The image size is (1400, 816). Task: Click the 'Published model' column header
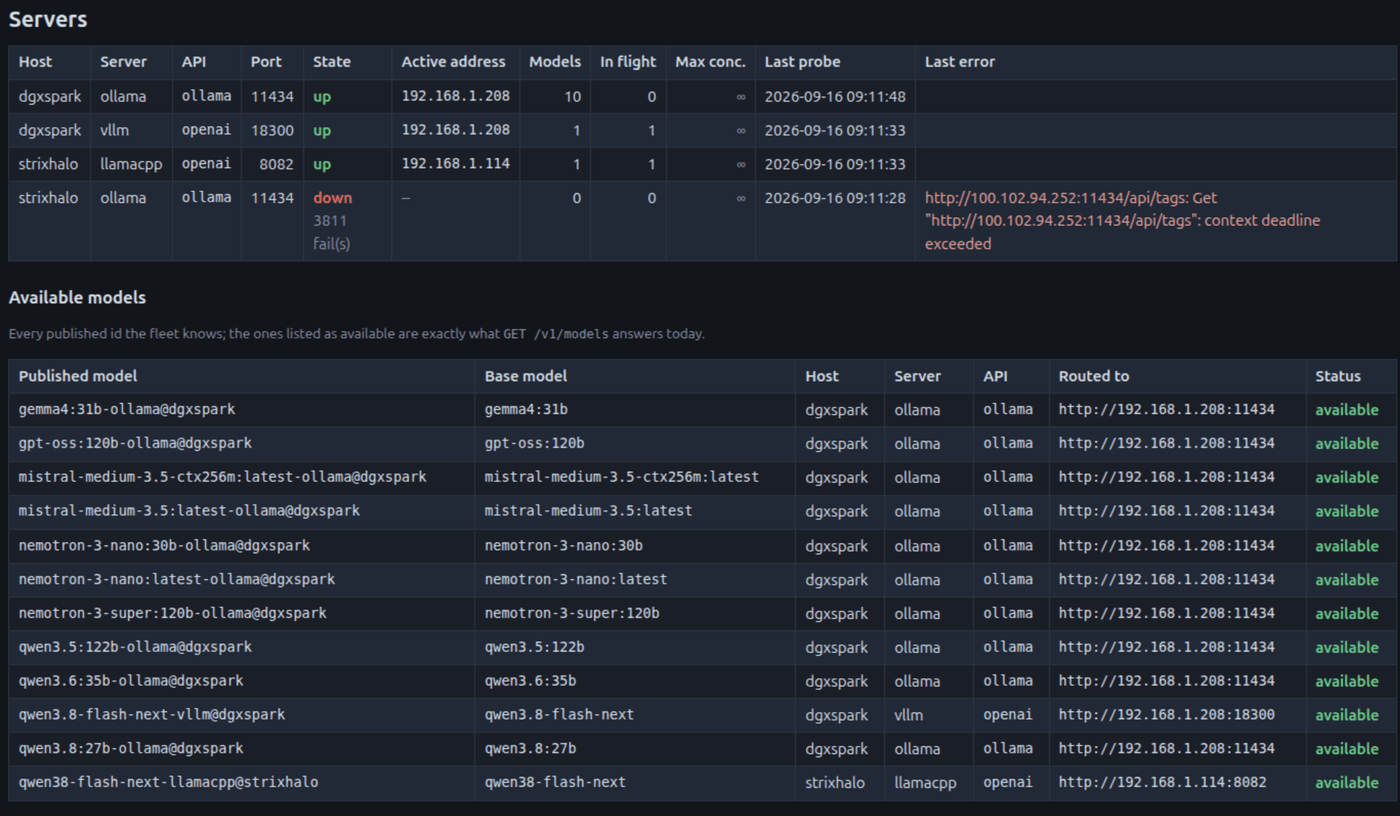(x=78, y=376)
